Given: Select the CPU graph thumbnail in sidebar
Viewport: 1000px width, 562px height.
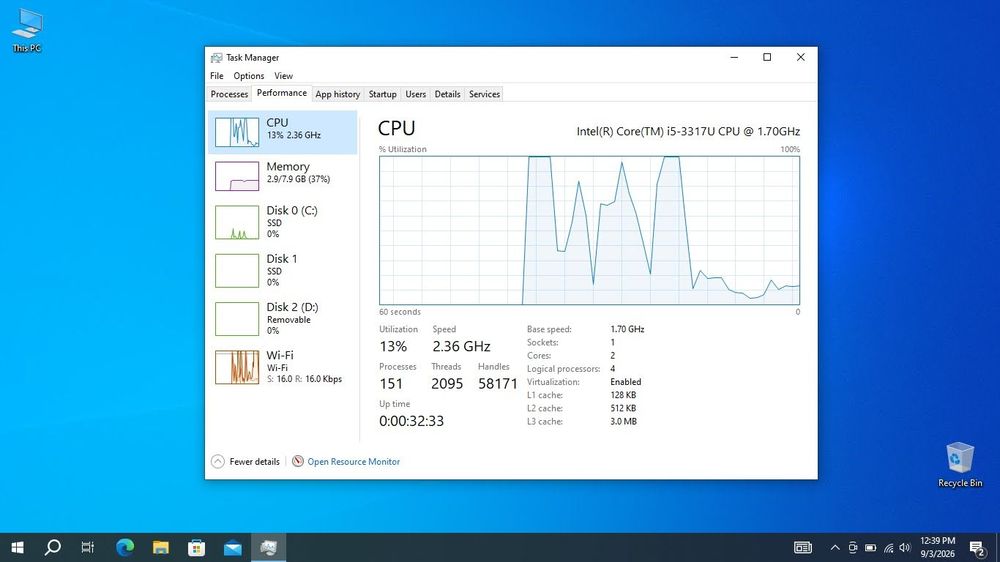Looking at the screenshot, I should (x=237, y=132).
